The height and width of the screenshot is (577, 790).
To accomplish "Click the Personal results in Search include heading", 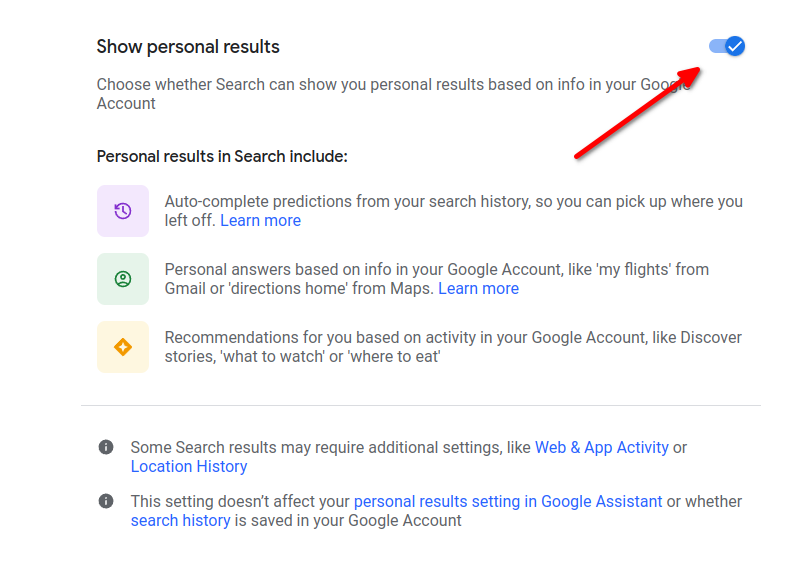I will pos(222,157).
